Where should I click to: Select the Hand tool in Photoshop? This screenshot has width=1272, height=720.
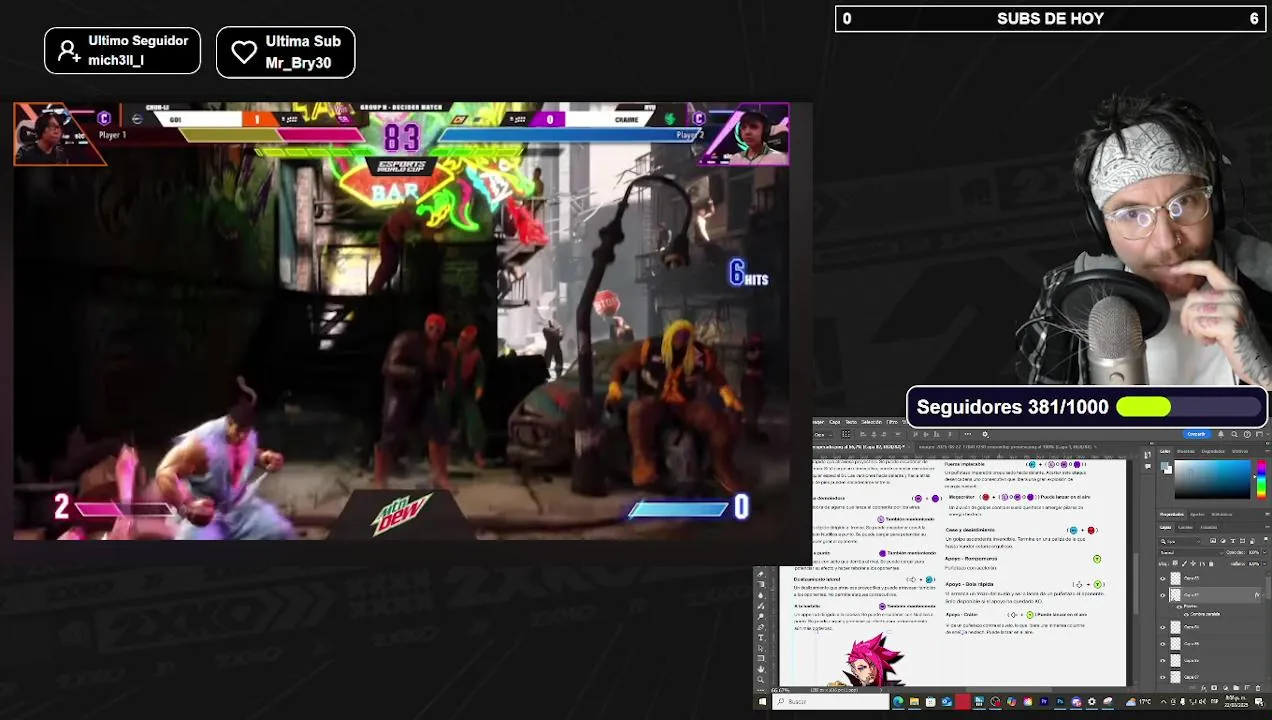click(x=760, y=669)
